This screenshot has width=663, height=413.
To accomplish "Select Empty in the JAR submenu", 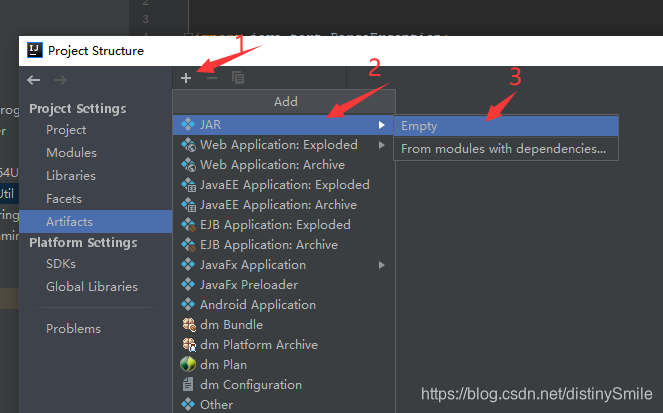I will pyautogui.click(x=506, y=126).
